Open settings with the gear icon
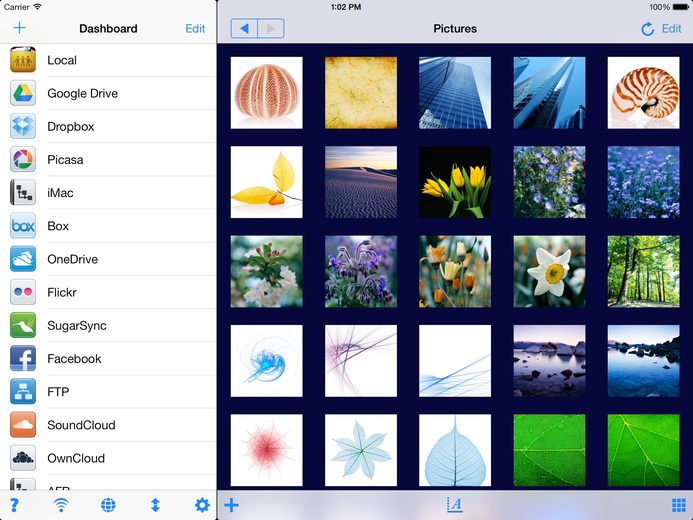Viewport: 693px width, 520px height. (202, 505)
